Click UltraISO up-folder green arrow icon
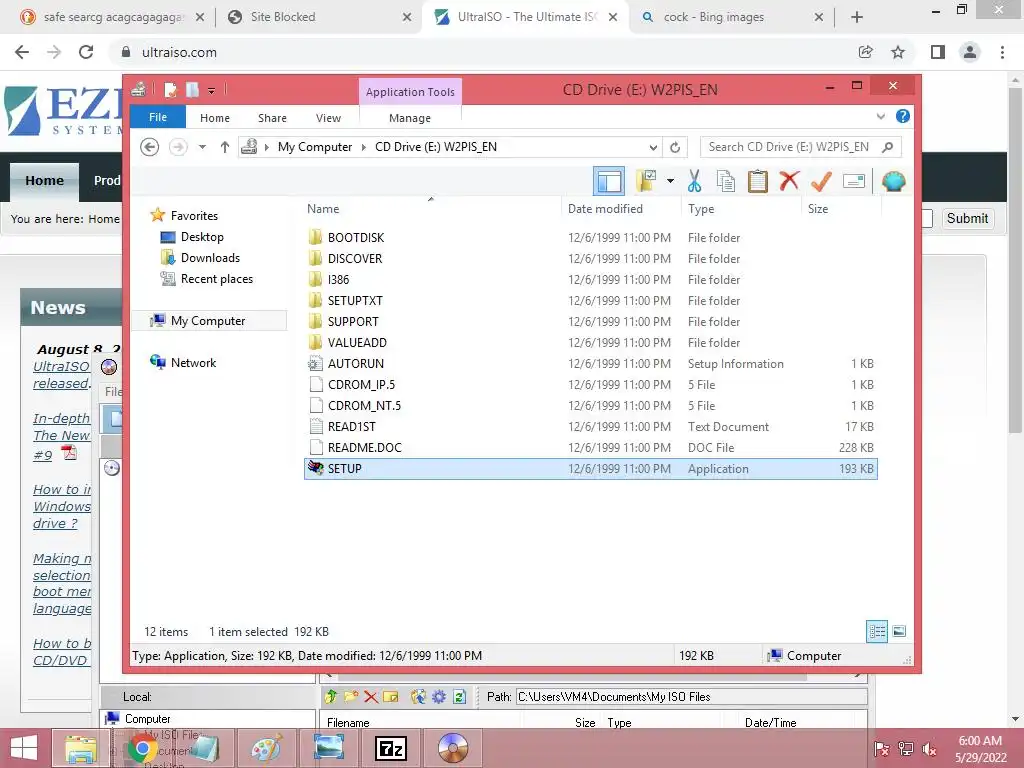The height and width of the screenshot is (768, 1024). tap(331, 697)
